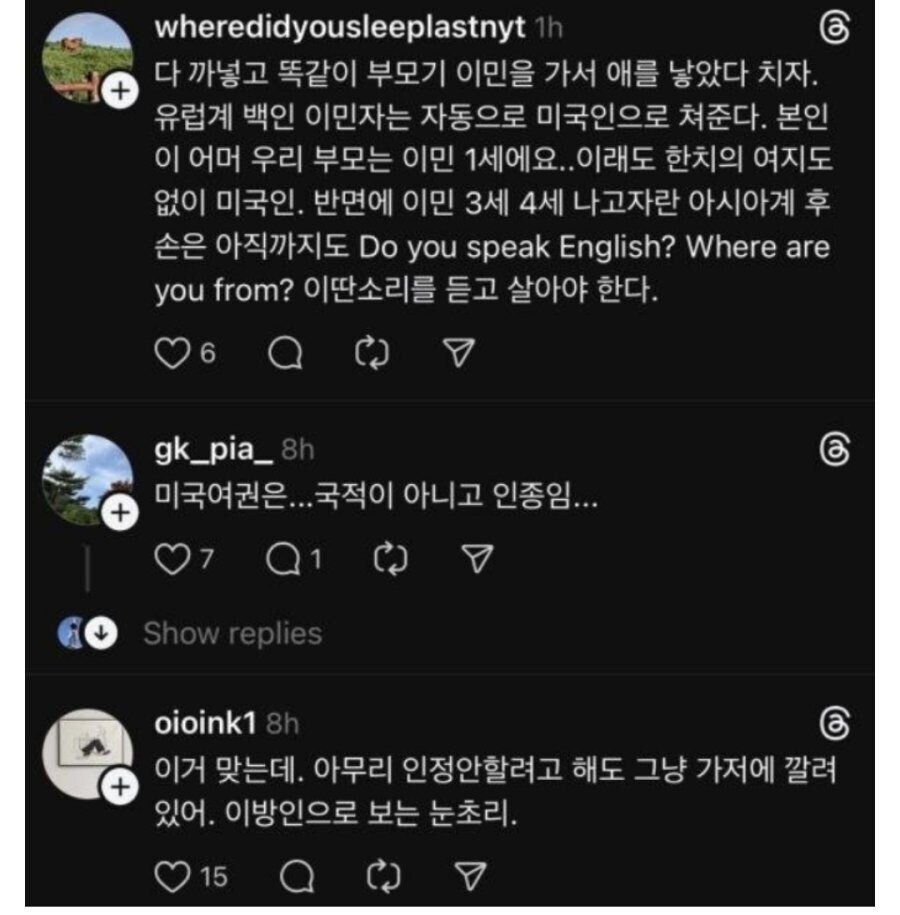
Task: Open Threads logo on wheredidyousleeplastnyt post
Action: point(834,29)
